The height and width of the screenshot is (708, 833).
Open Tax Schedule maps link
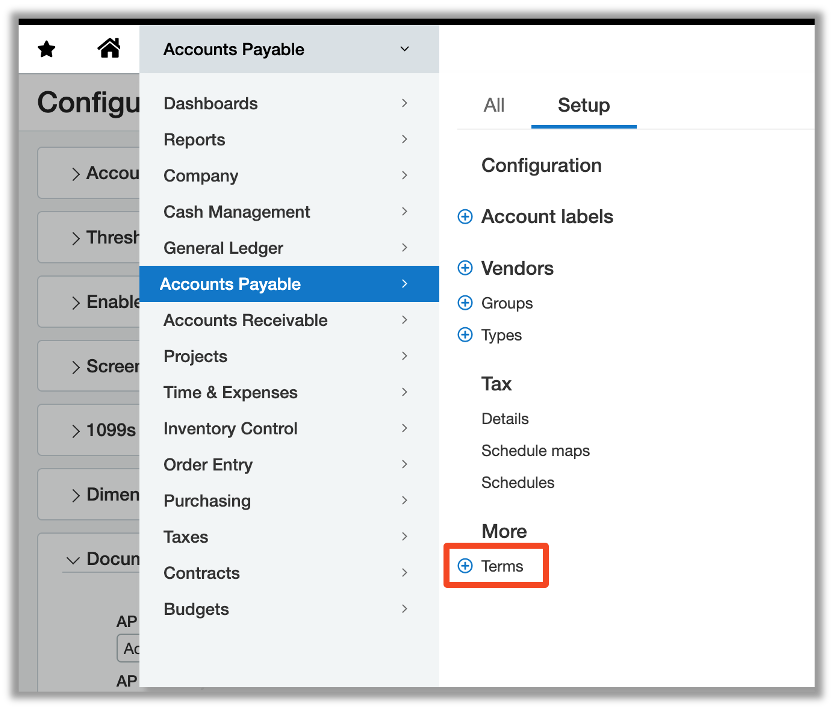pos(535,451)
